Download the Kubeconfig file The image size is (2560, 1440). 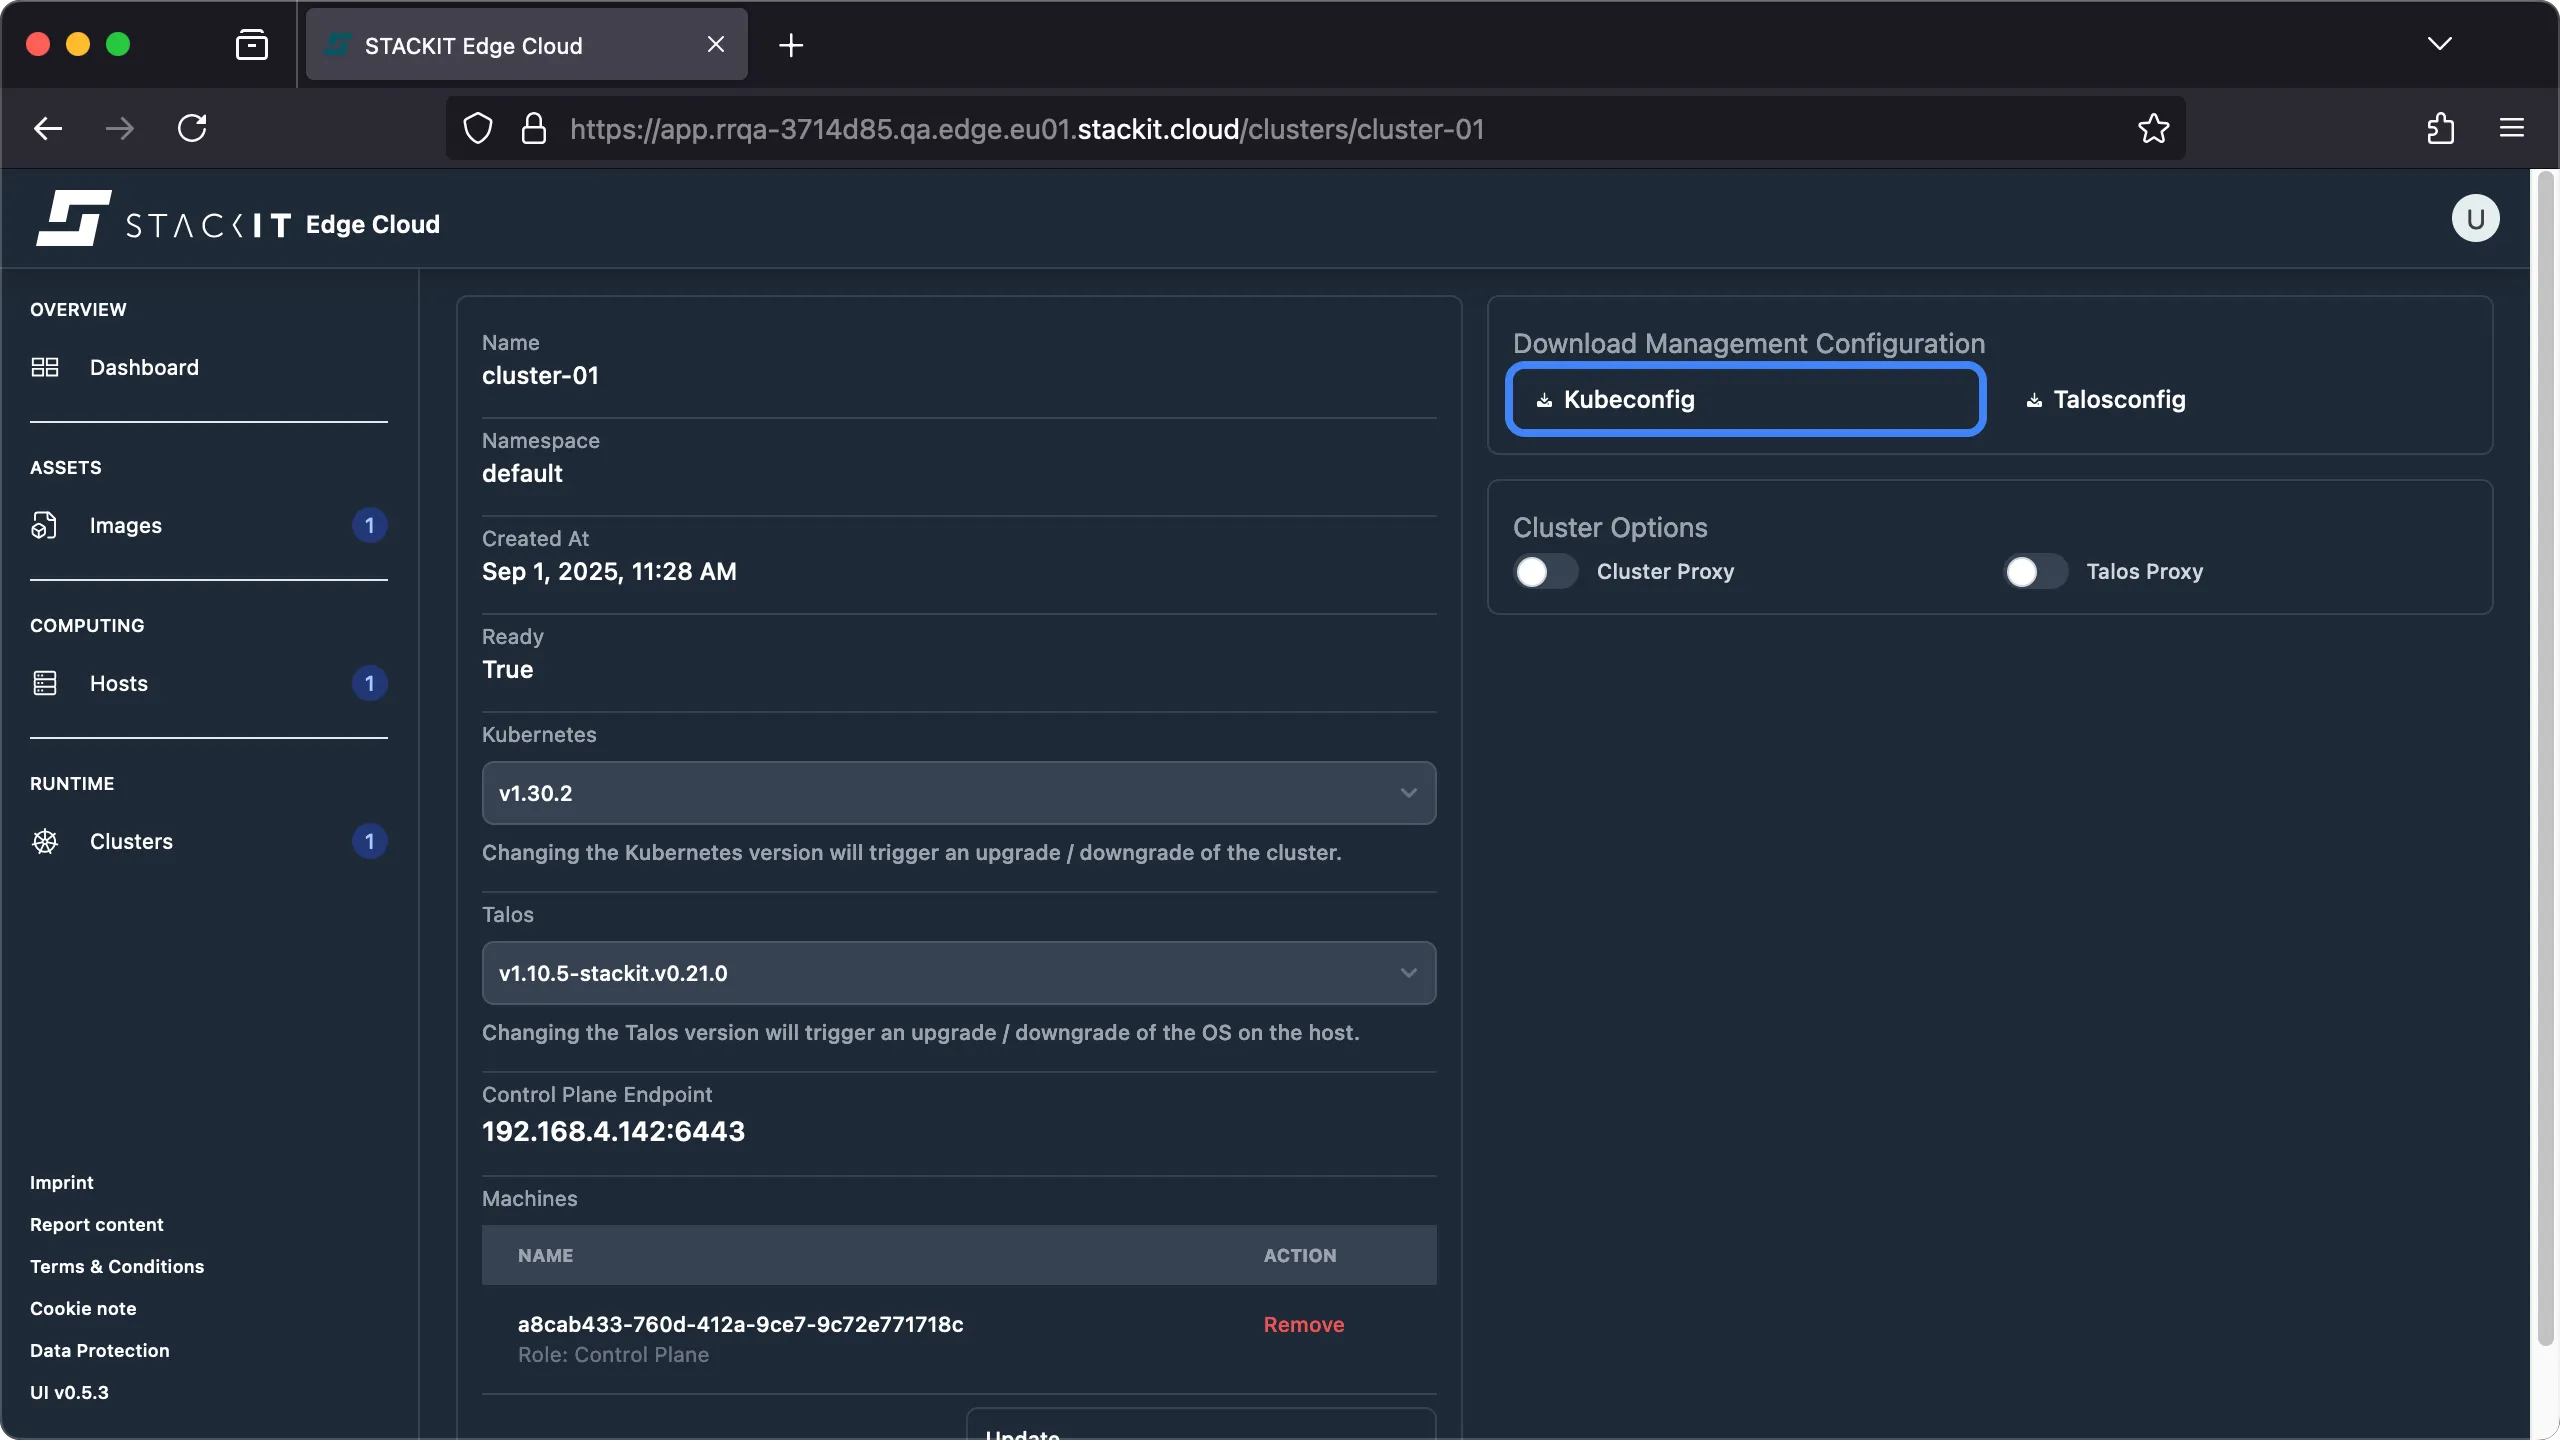[x=1744, y=399]
